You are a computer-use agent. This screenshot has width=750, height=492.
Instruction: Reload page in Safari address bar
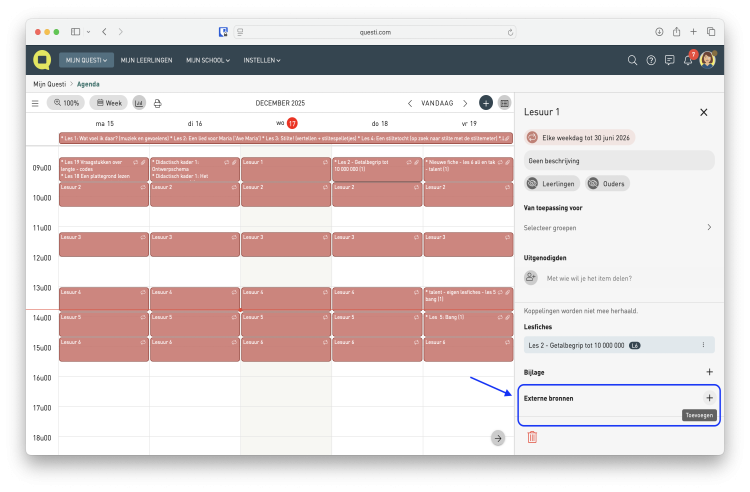510,32
